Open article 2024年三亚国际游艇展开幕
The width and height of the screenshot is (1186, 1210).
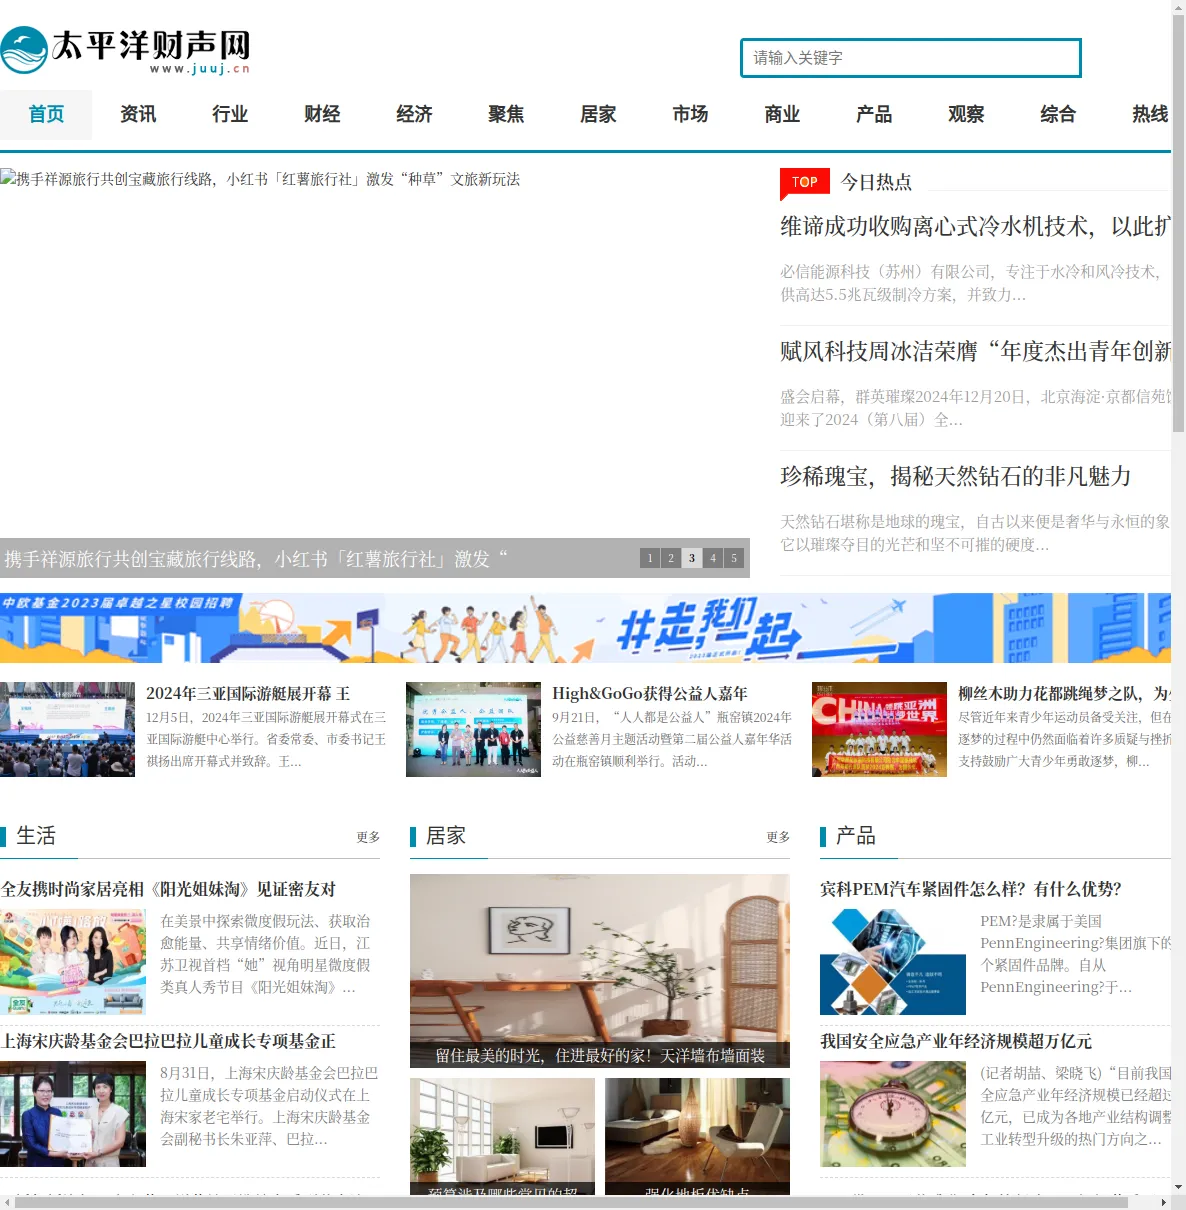click(248, 693)
